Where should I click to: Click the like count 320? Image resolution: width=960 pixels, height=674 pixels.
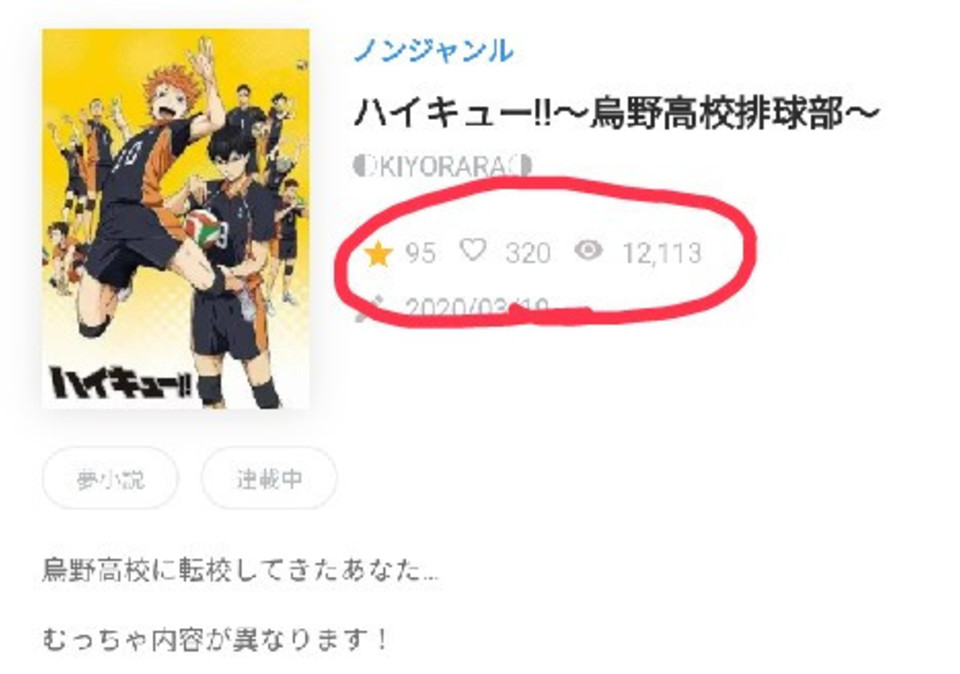pos(528,253)
